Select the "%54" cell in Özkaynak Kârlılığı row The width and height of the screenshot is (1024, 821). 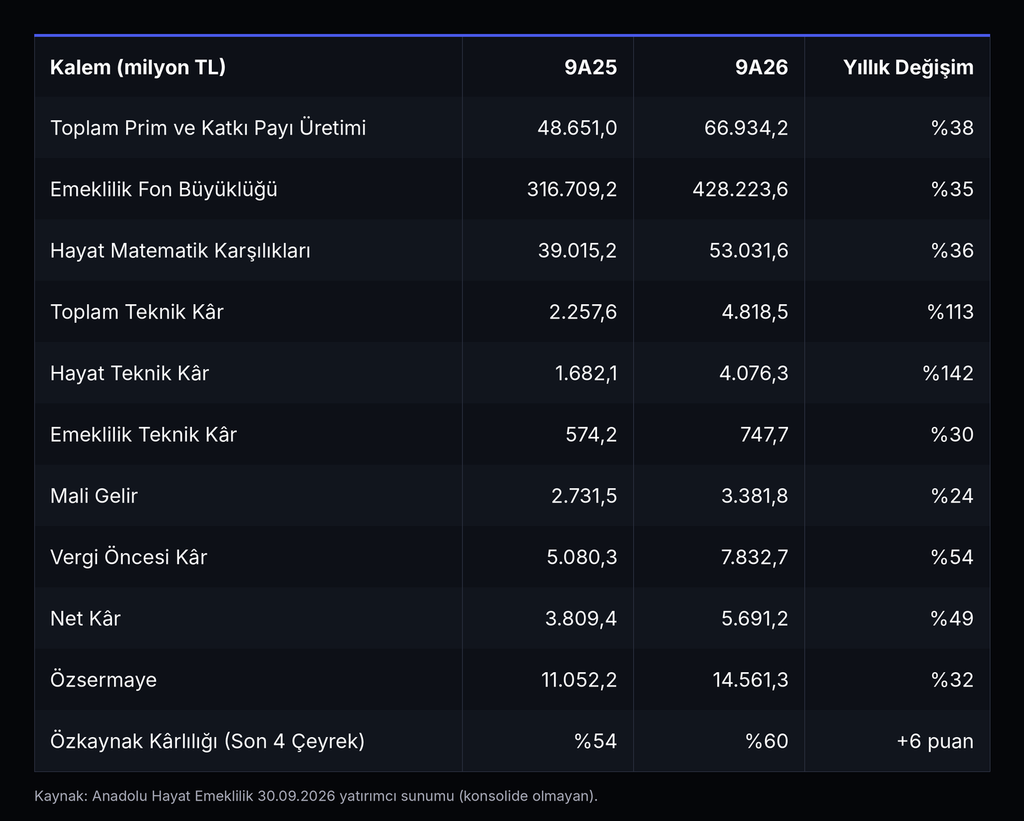(596, 741)
